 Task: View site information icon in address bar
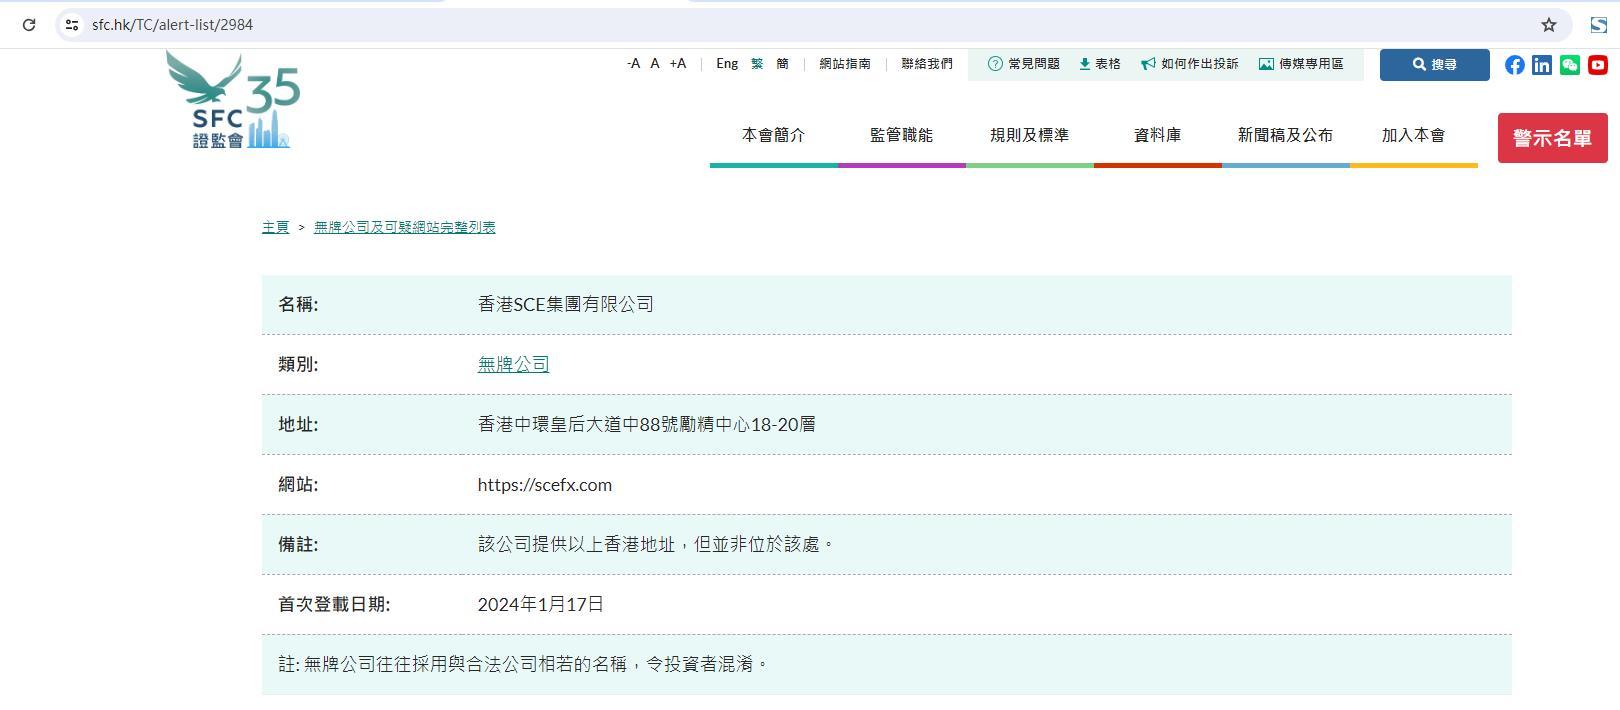tap(72, 25)
